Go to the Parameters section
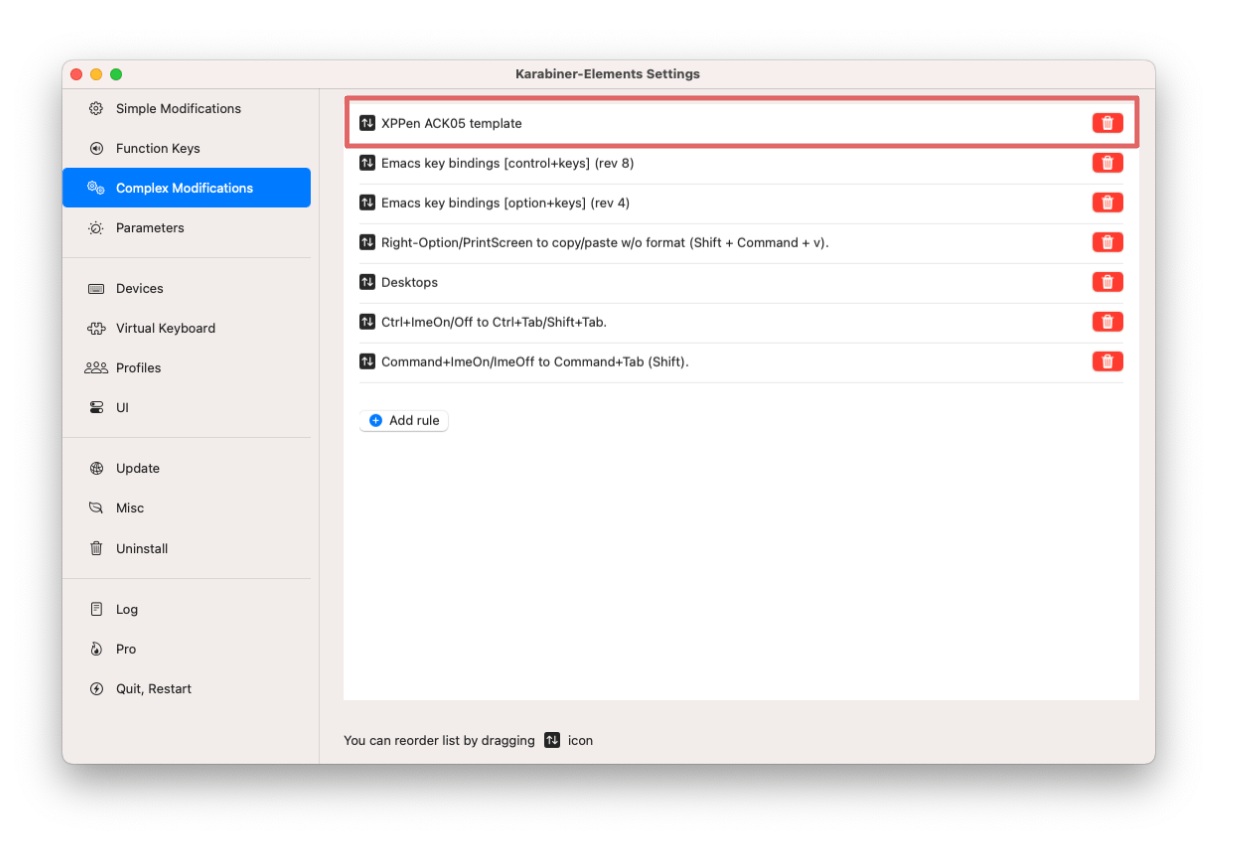Image resolution: width=1236 pixels, height=851 pixels. [186, 228]
